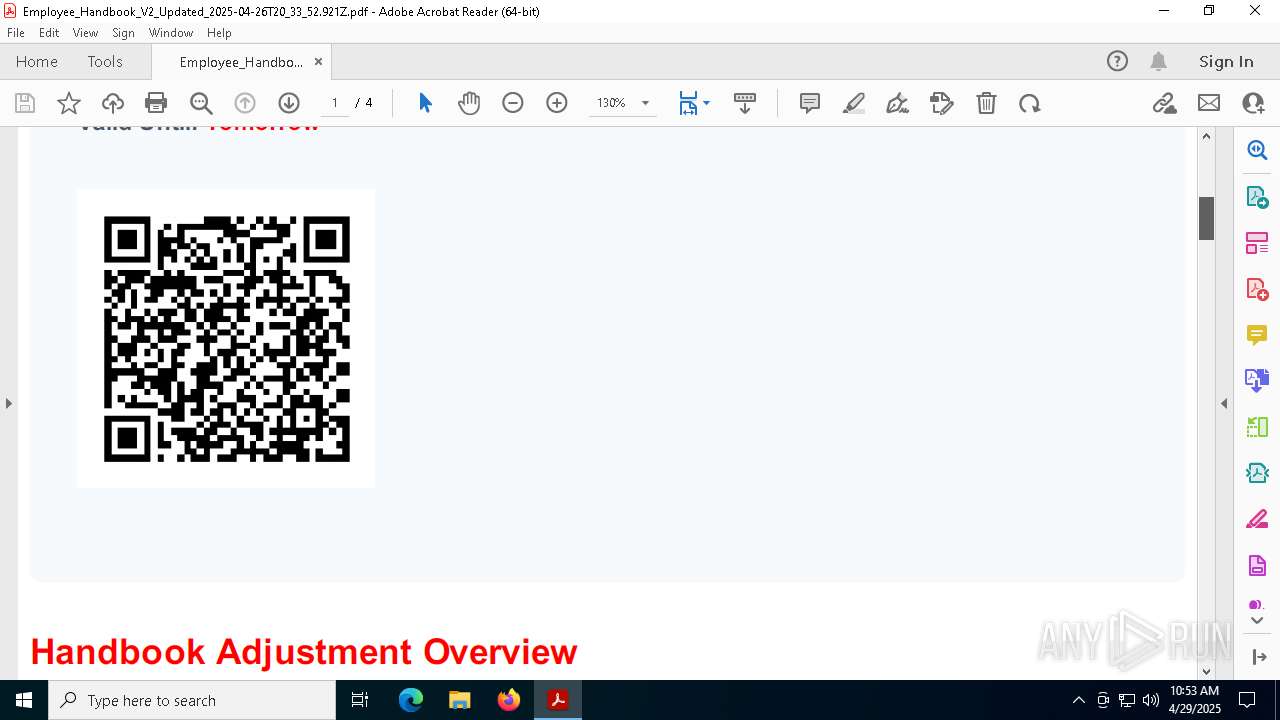Zoom out with the minus button
Image resolution: width=1280 pixels, height=720 pixels.
point(513,103)
